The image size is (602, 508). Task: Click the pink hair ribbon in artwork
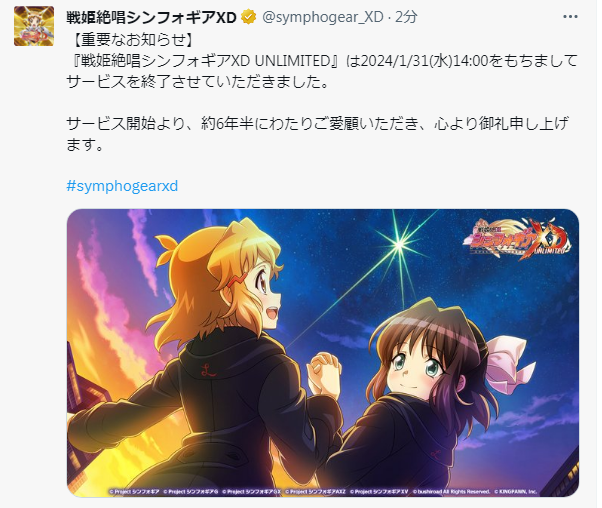point(507,363)
